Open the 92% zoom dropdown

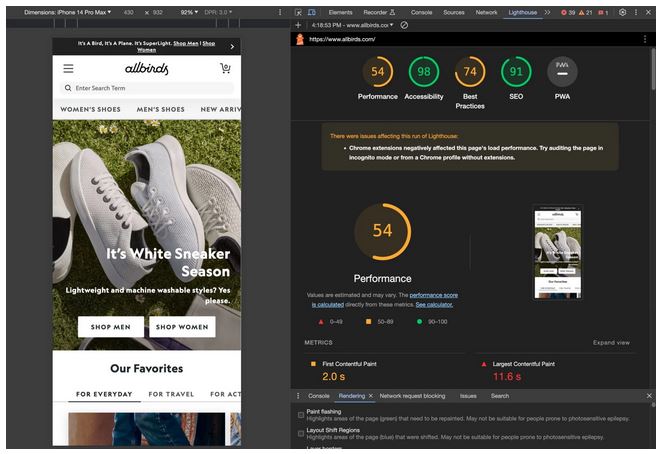(189, 12)
